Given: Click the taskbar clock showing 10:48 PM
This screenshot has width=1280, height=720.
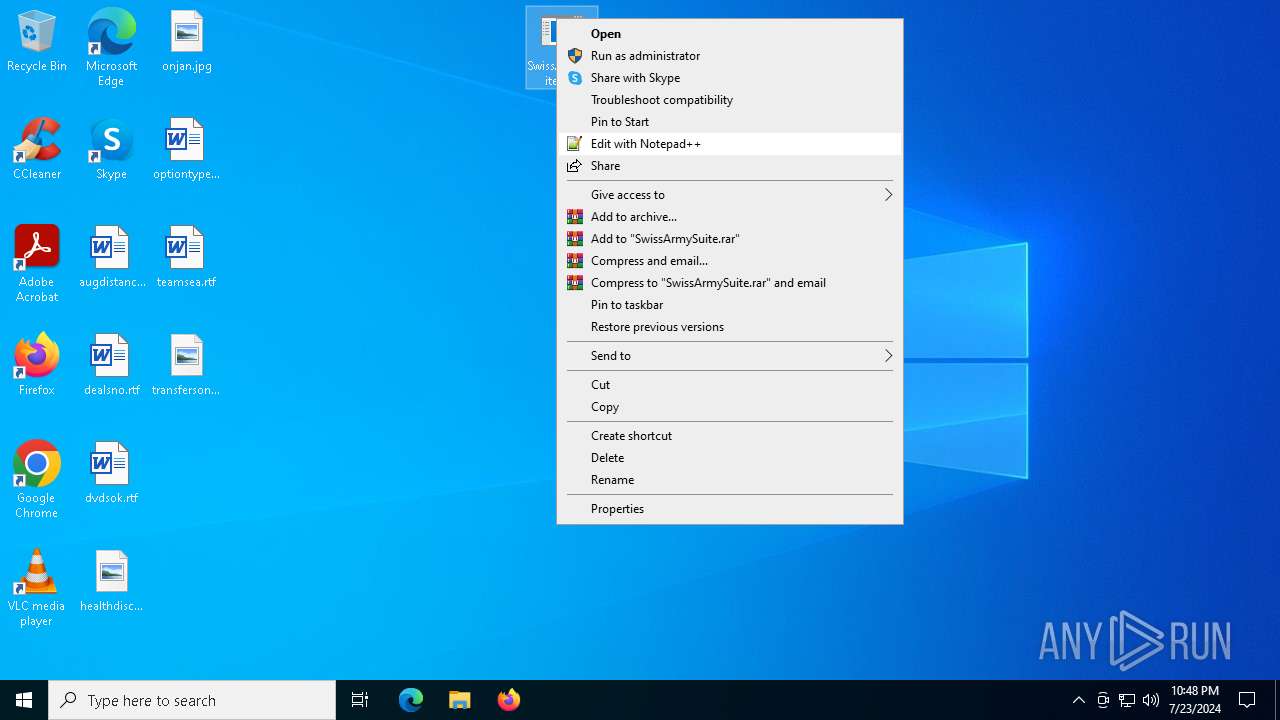Looking at the screenshot, I should (1194, 700).
